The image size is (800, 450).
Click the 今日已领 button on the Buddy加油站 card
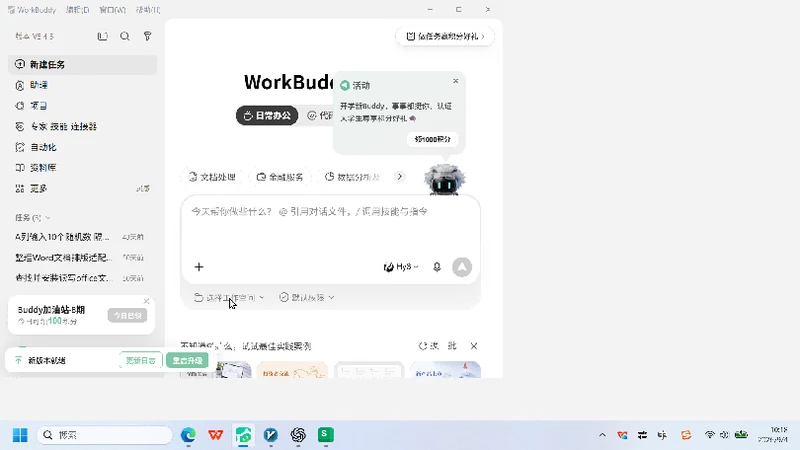click(x=128, y=315)
